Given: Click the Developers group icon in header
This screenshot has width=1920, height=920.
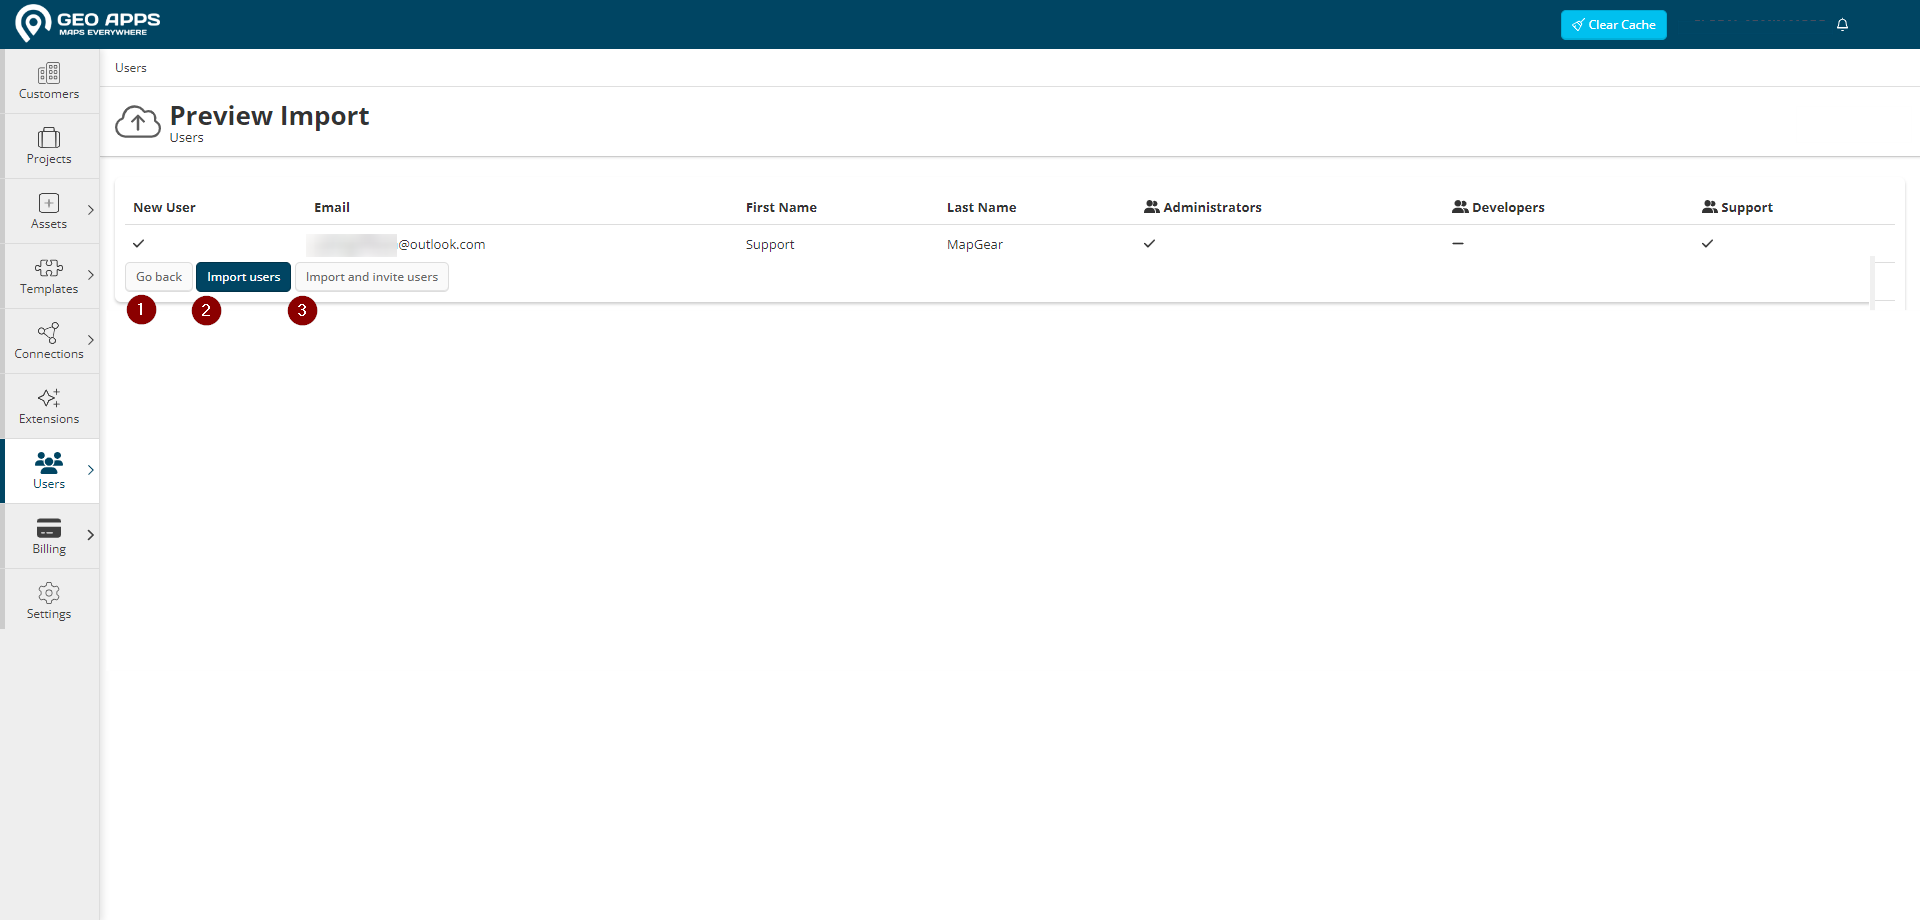Looking at the screenshot, I should click(1460, 207).
